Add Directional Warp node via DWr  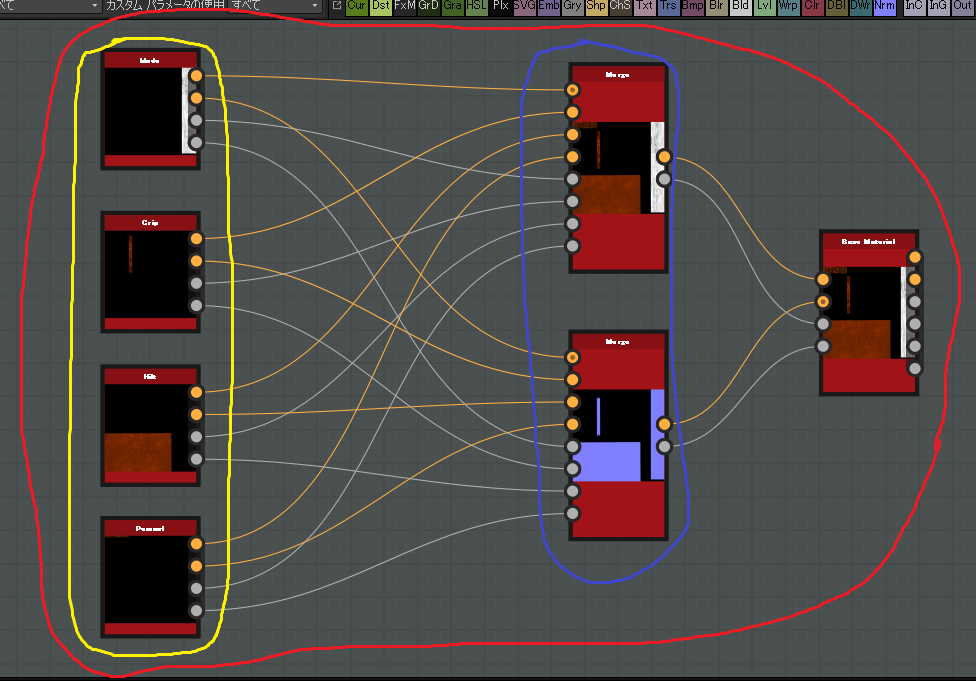[860, 6]
